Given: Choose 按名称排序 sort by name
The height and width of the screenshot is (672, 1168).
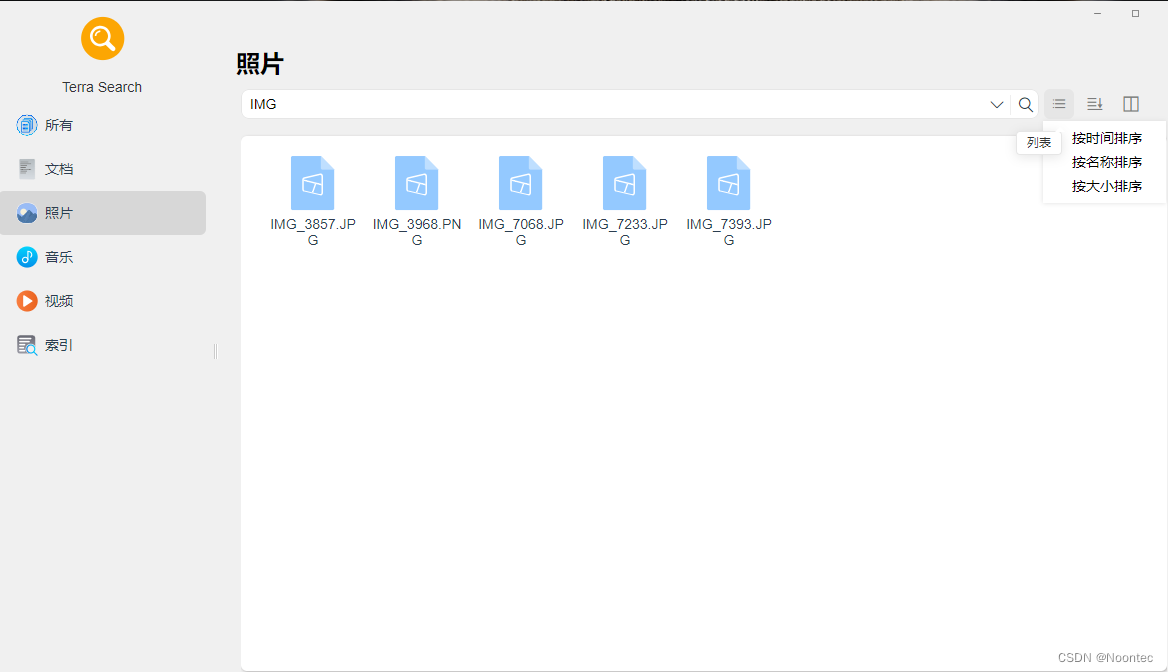Looking at the screenshot, I should tap(1106, 162).
